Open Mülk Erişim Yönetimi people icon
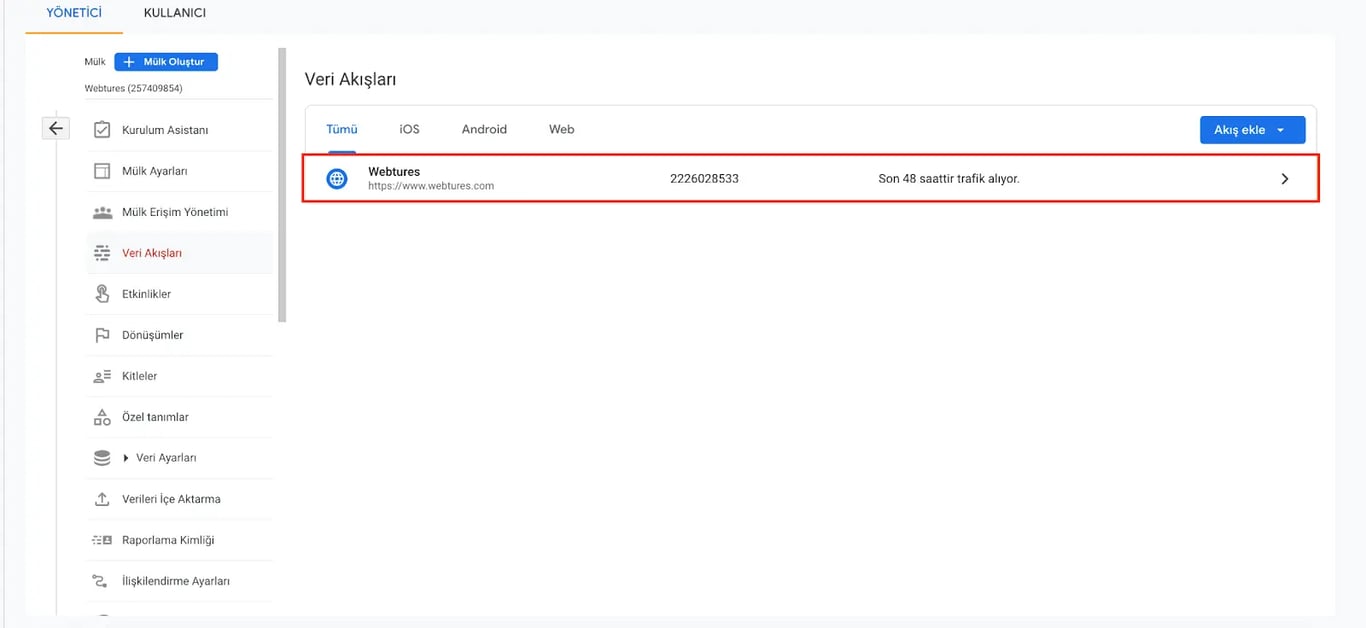The image size is (1366, 628). pos(101,211)
